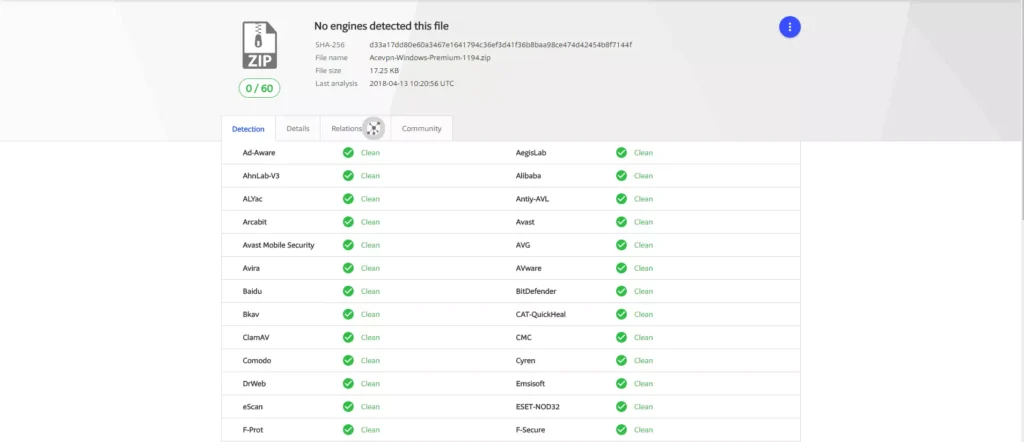Click the green check icon for Ad-Aware
The width and height of the screenshot is (1024, 442).
click(348, 153)
